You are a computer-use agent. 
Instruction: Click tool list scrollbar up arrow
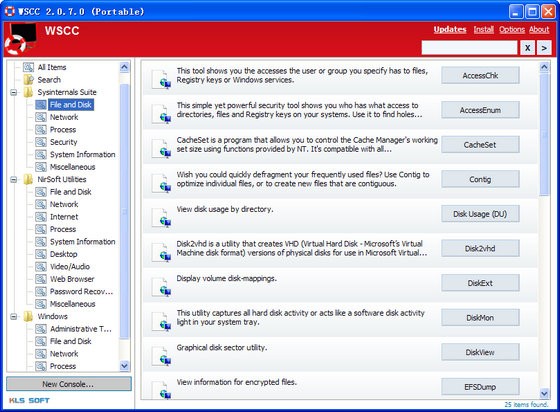pyautogui.click(x=544, y=67)
